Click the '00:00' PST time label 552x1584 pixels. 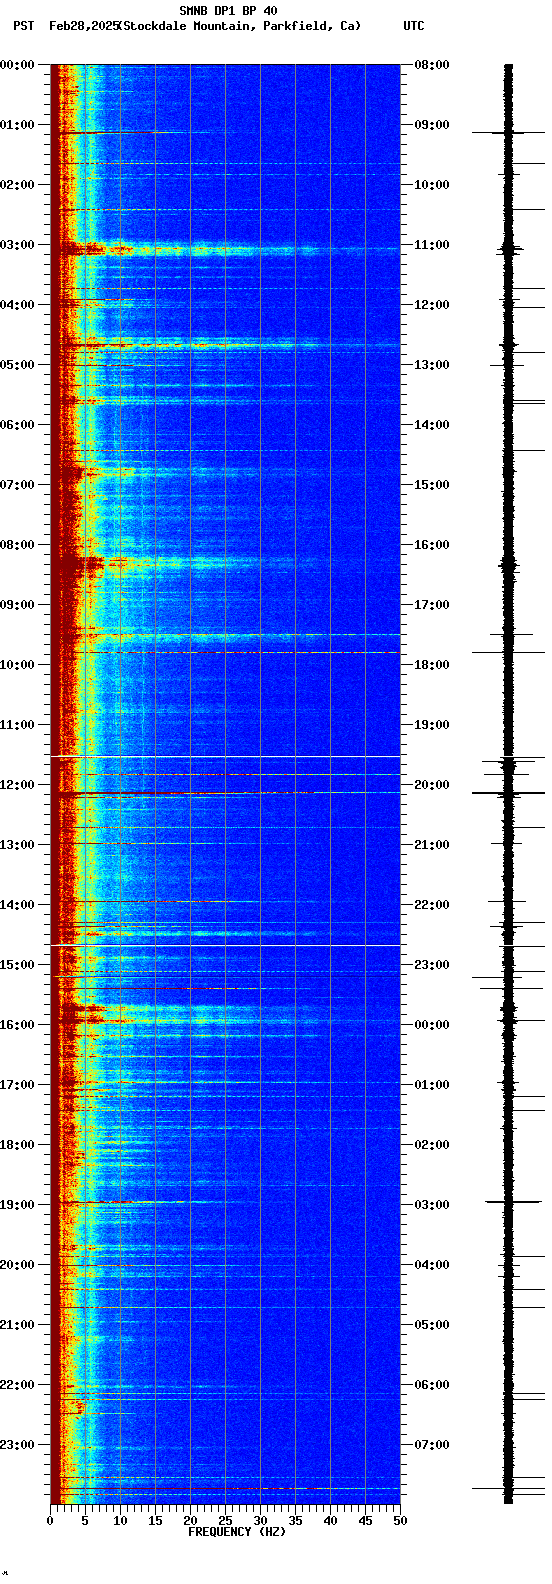(x=17, y=65)
